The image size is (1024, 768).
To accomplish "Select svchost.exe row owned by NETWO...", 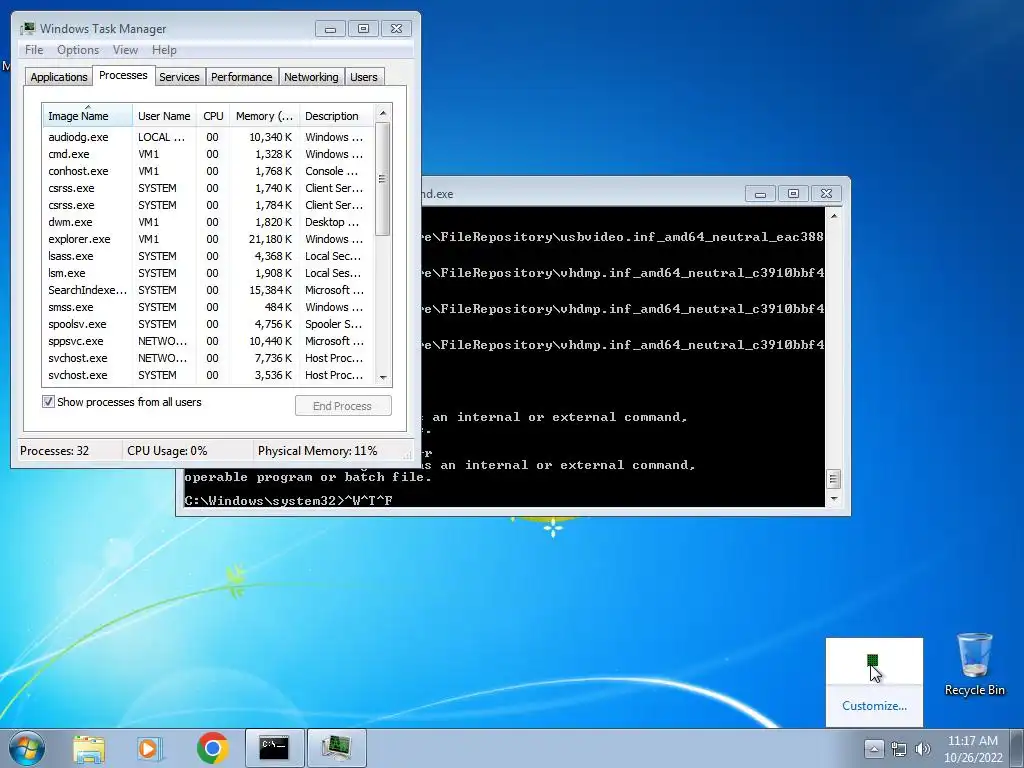I will coord(208,358).
